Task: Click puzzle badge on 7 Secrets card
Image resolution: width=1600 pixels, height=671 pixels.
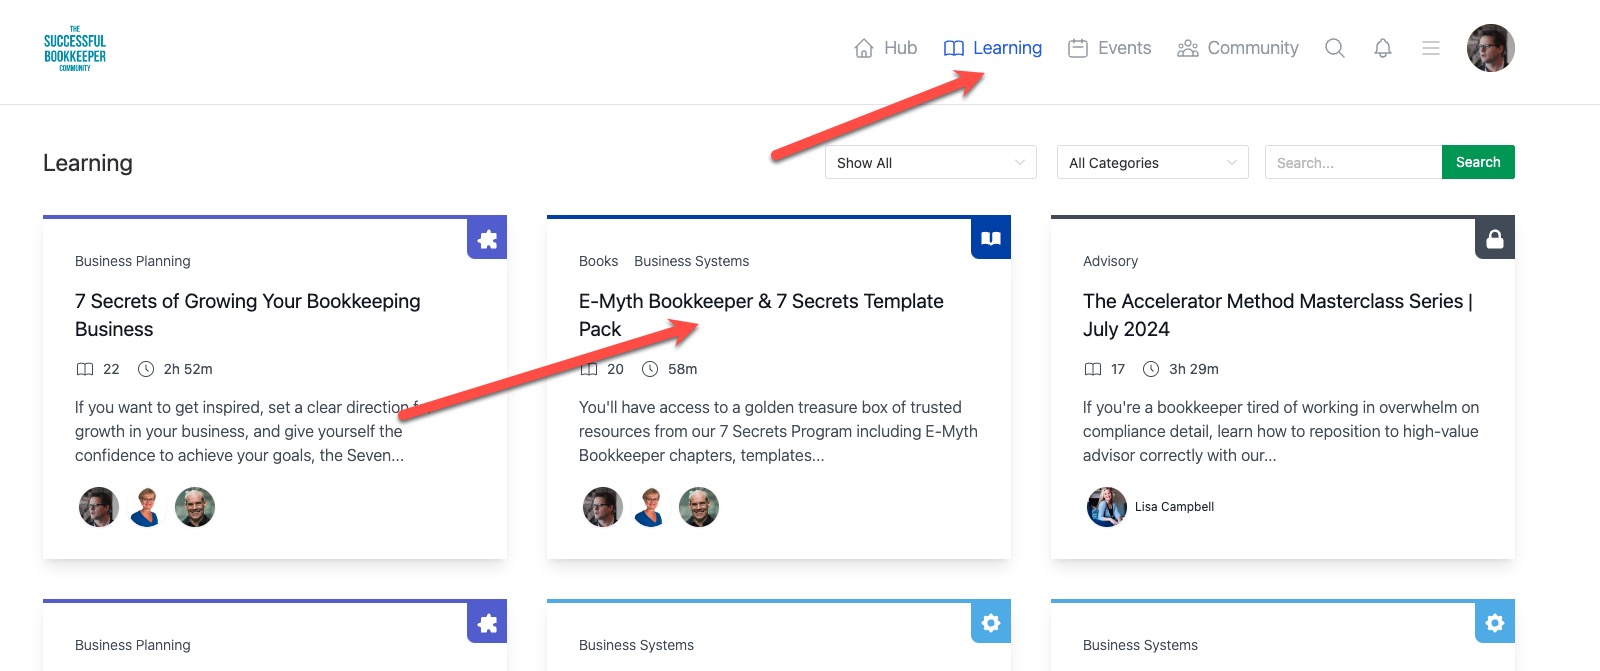Action: coord(487,239)
